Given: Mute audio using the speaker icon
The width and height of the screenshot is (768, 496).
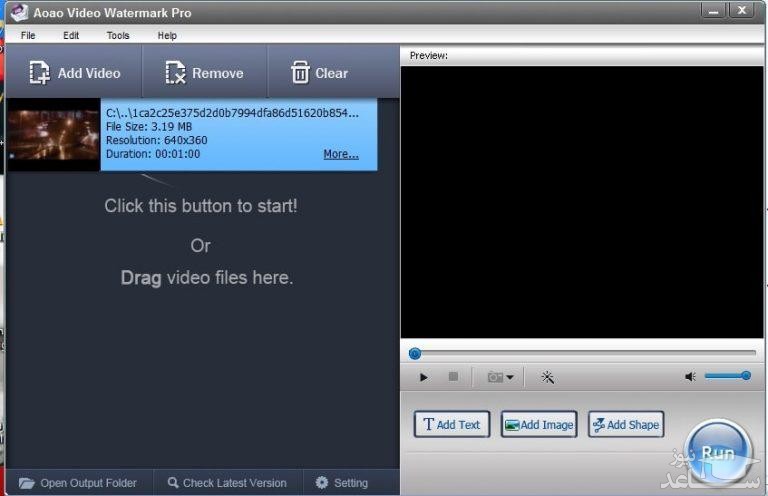Looking at the screenshot, I should pyautogui.click(x=690, y=377).
